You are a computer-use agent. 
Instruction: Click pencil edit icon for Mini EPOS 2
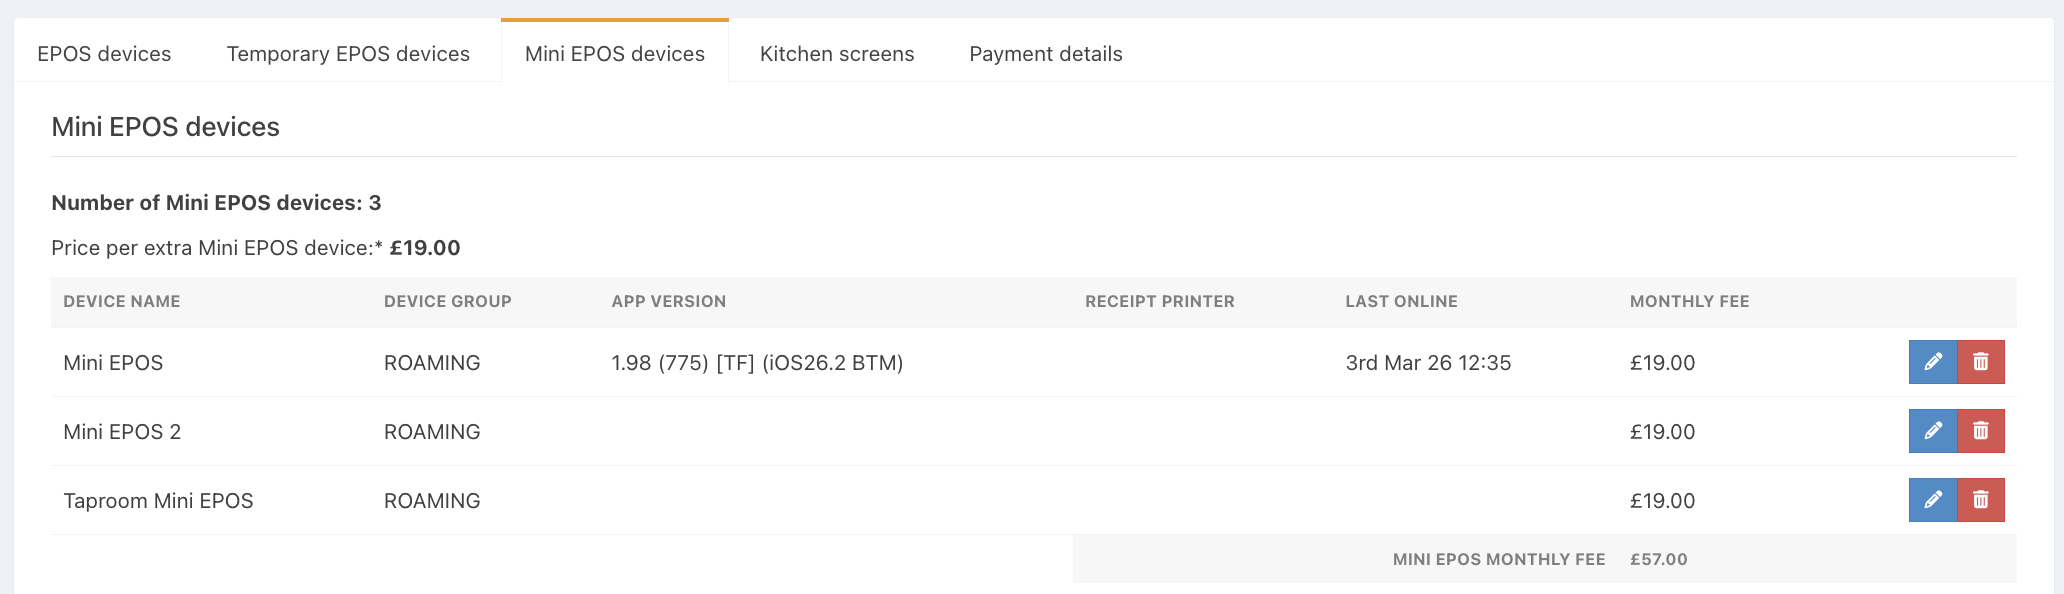click(1932, 431)
